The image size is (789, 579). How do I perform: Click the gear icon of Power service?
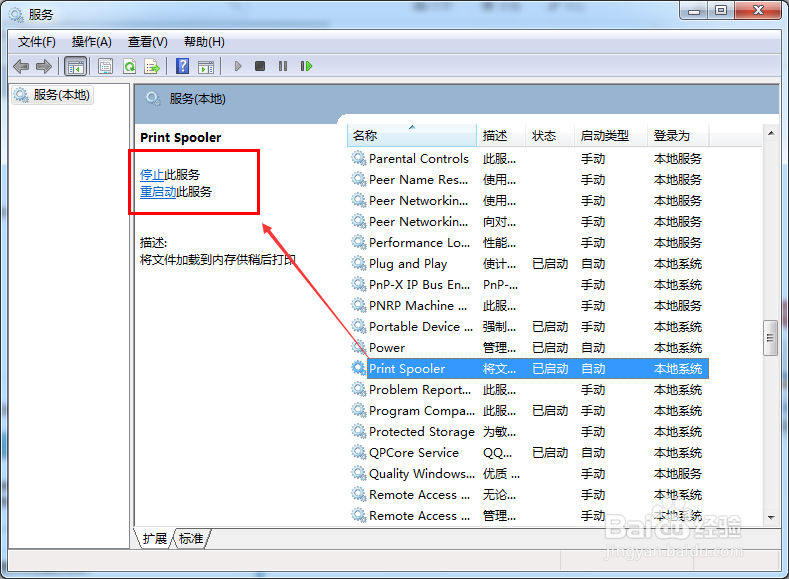pyautogui.click(x=358, y=348)
